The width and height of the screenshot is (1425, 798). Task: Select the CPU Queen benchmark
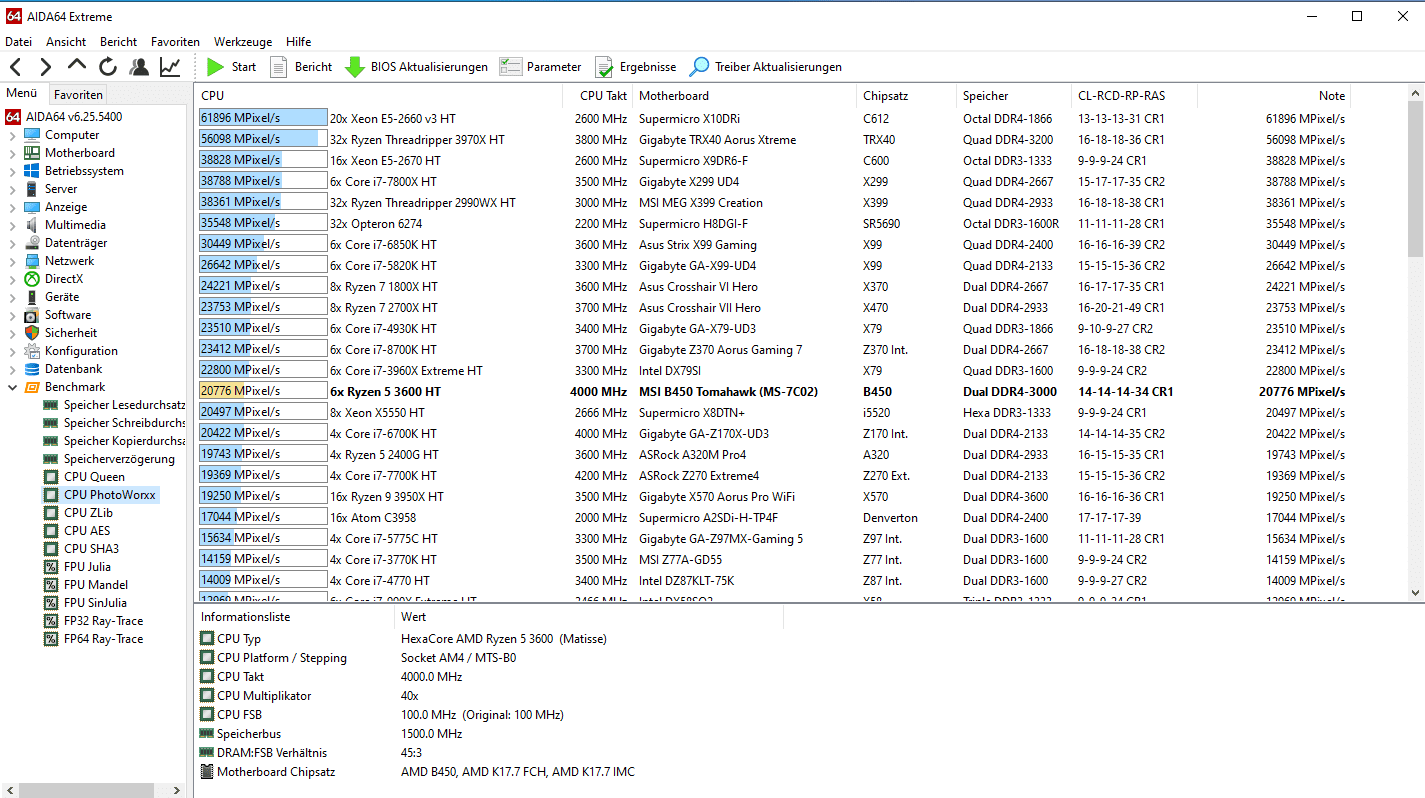click(94, 477)
